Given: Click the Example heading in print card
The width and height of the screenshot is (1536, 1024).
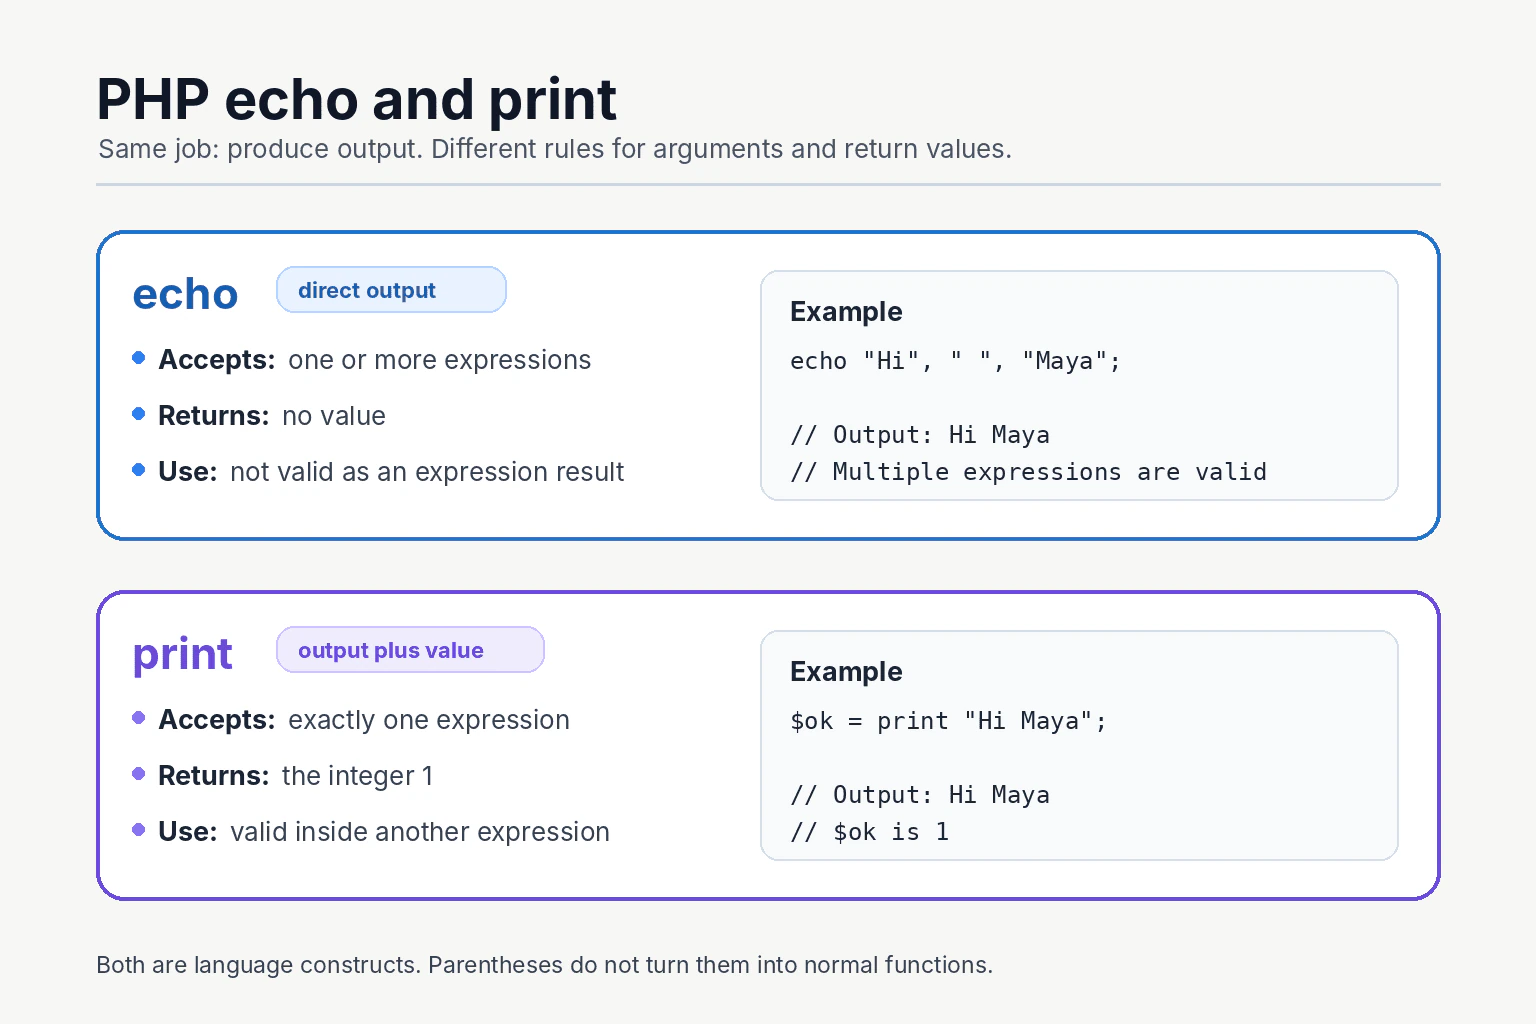Looking at the screenshot, I should (x=846, y=672).
